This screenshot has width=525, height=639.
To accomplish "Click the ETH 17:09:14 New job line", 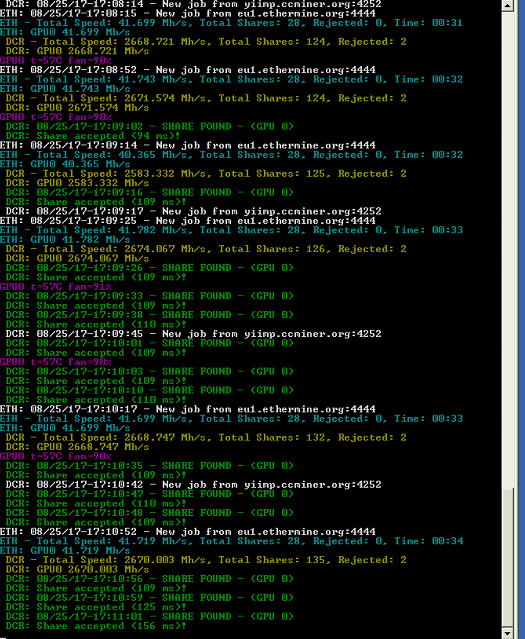I will point(188,145).
